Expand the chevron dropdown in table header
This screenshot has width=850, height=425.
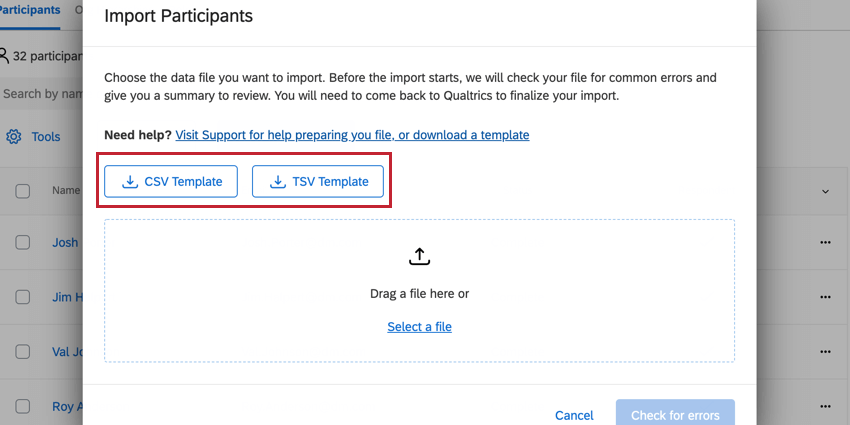click(x=825, y=191)
